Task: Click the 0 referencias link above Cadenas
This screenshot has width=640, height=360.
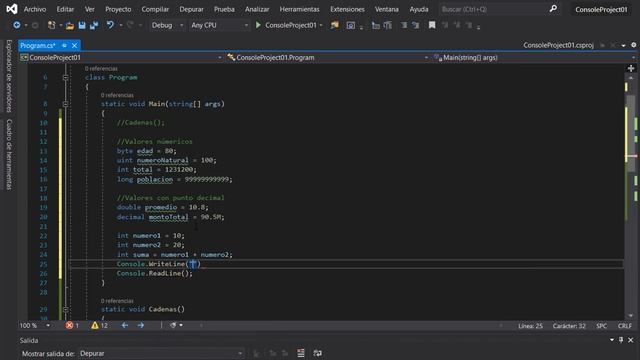Action: click(x=117, y=301)
